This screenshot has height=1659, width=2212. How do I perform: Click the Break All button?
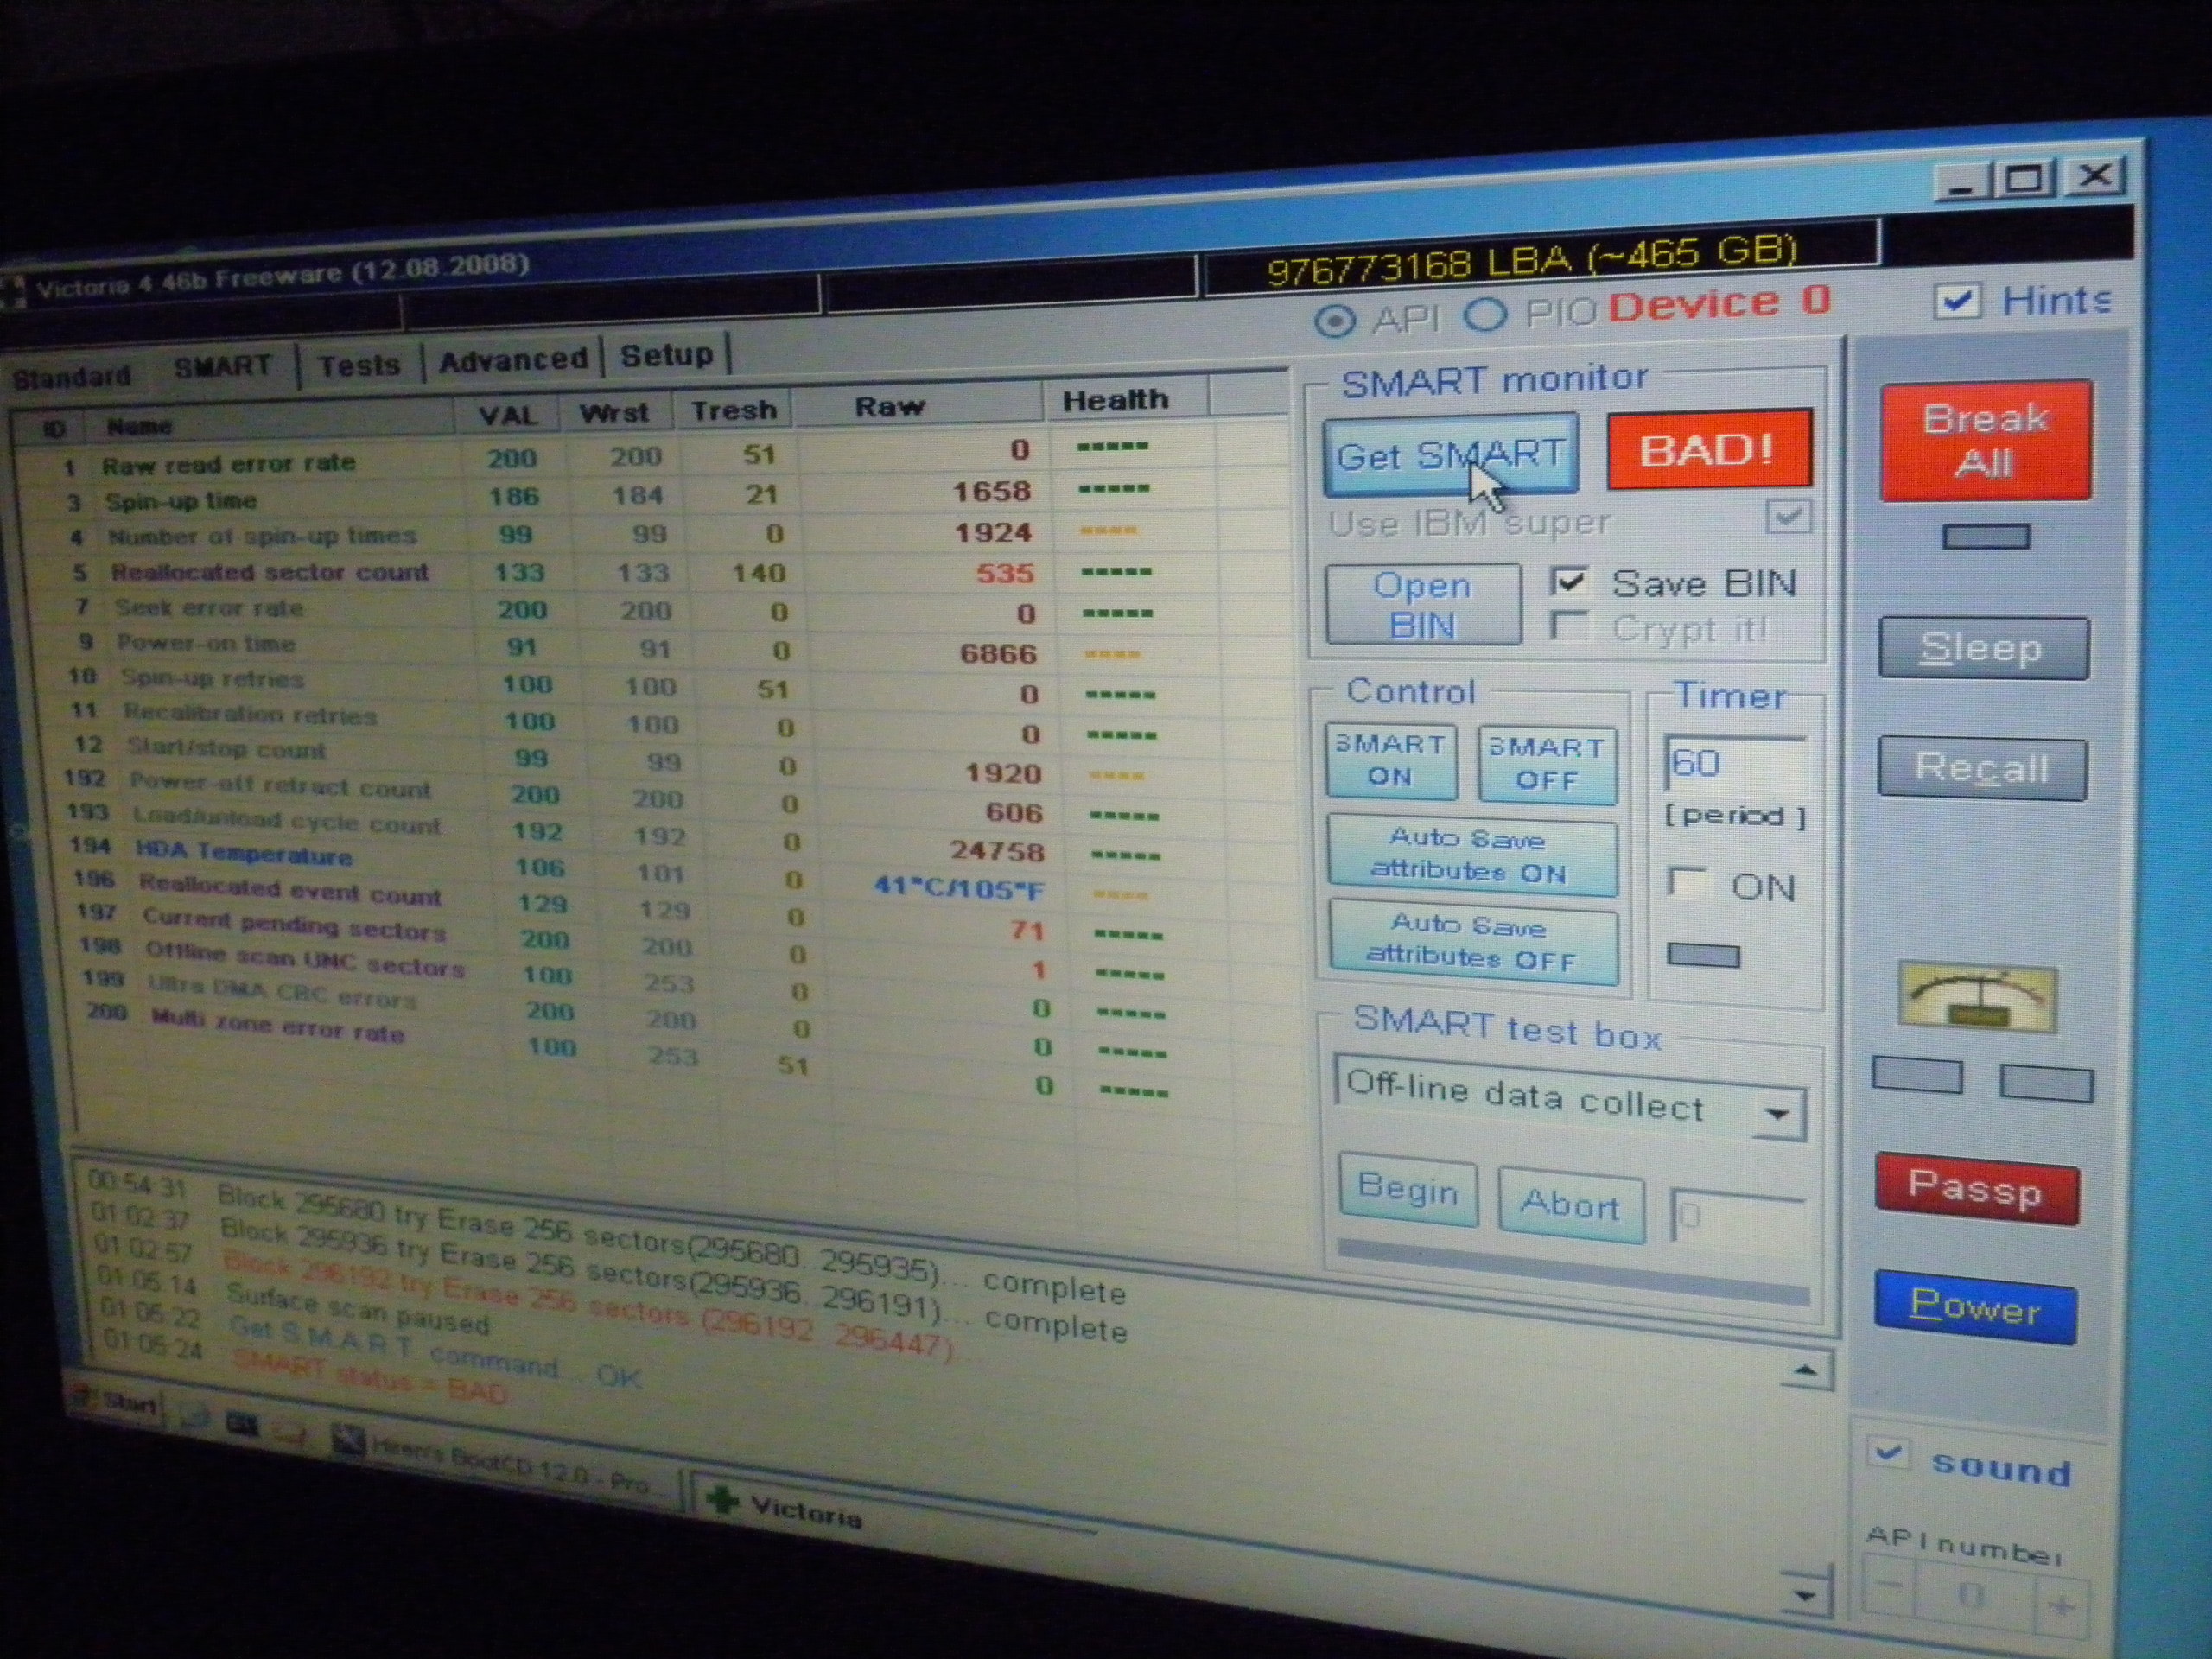pos(1985,441)
